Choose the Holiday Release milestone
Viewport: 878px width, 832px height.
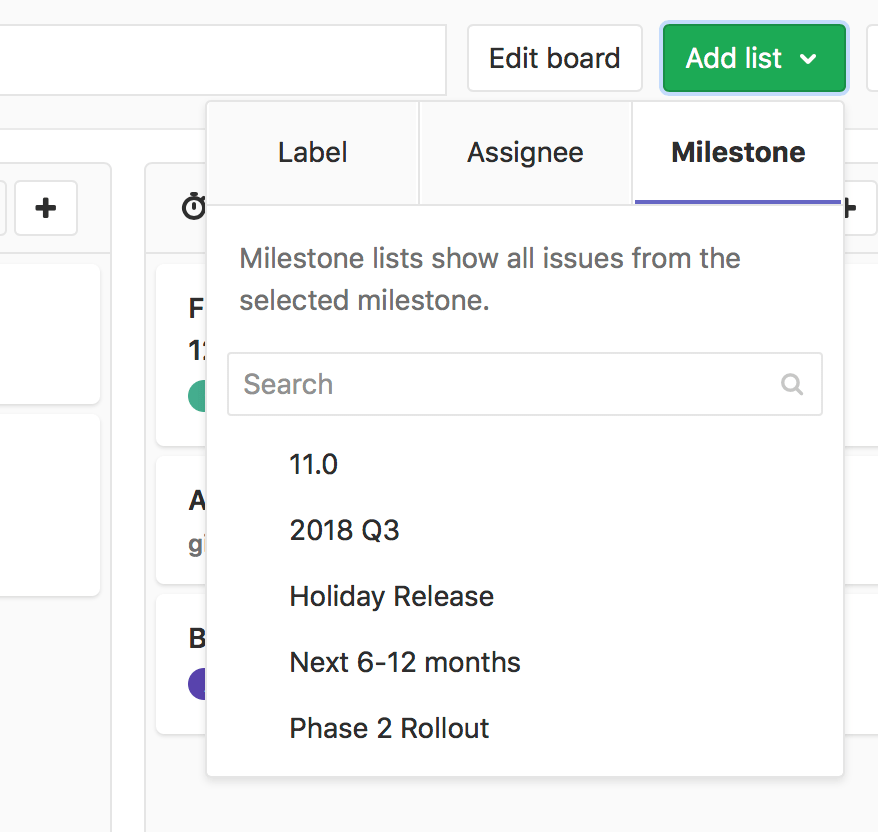click(x=391, y=596)
